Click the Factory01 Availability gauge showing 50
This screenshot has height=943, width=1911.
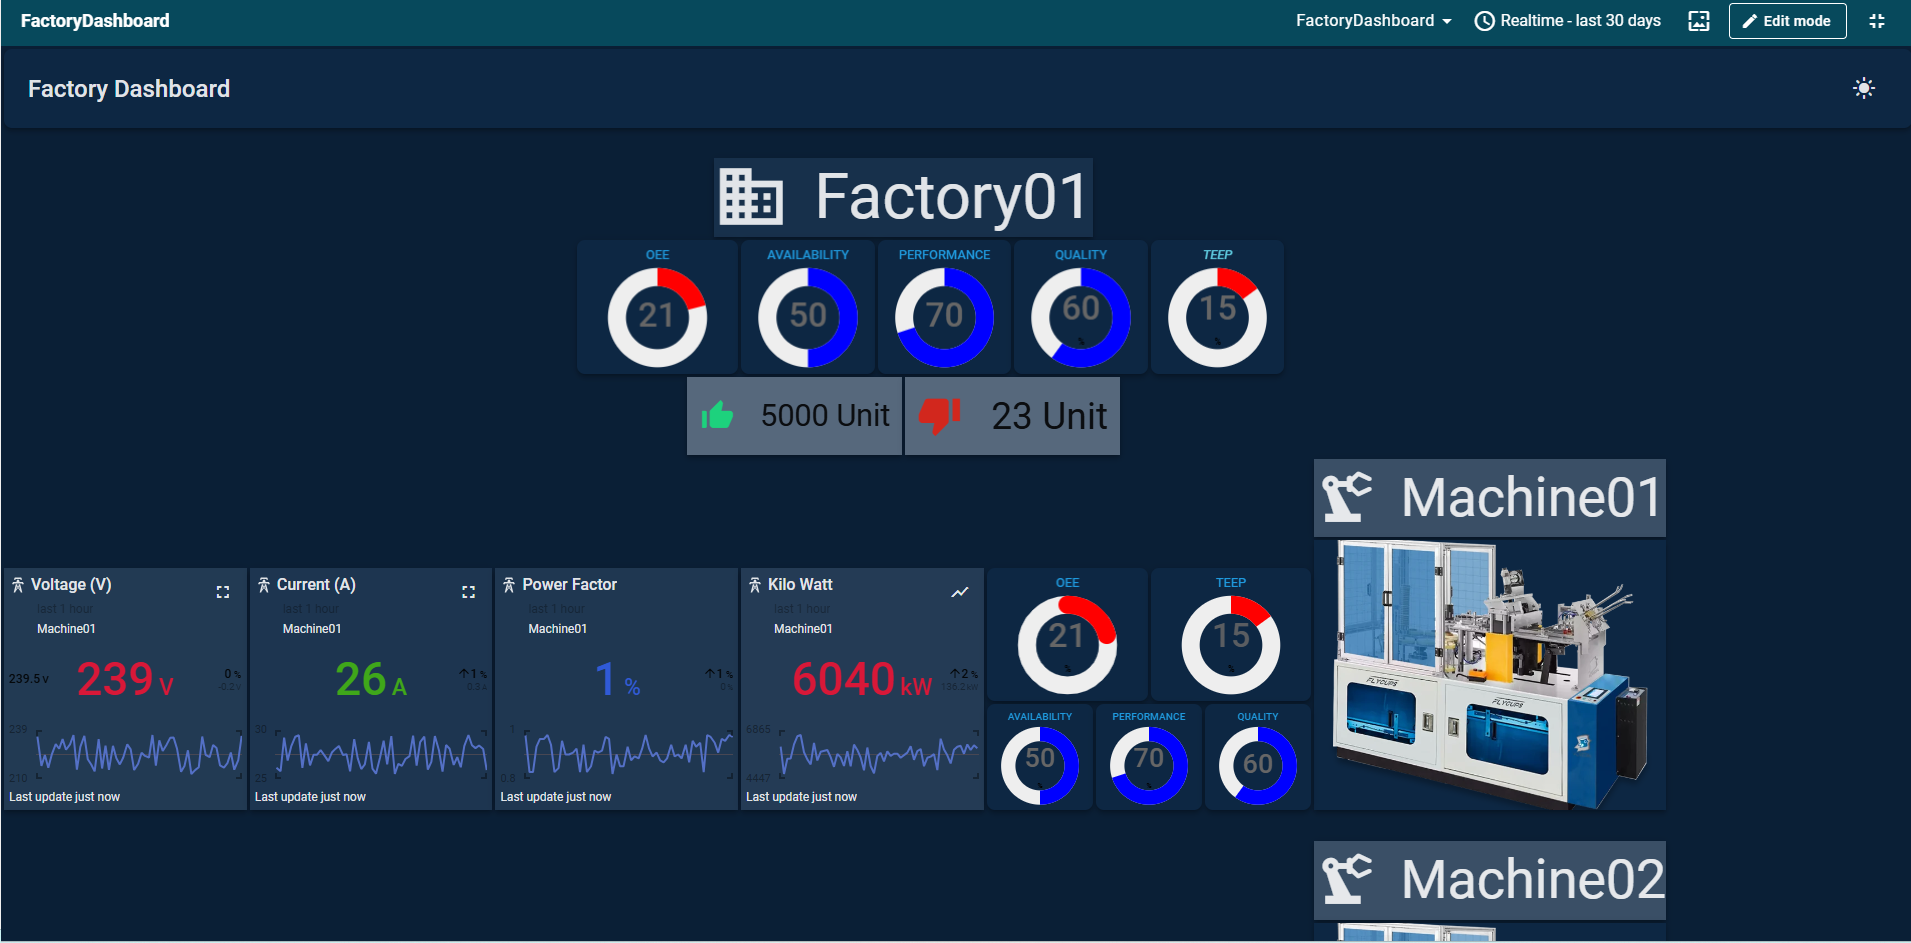(x=807, y=317)
